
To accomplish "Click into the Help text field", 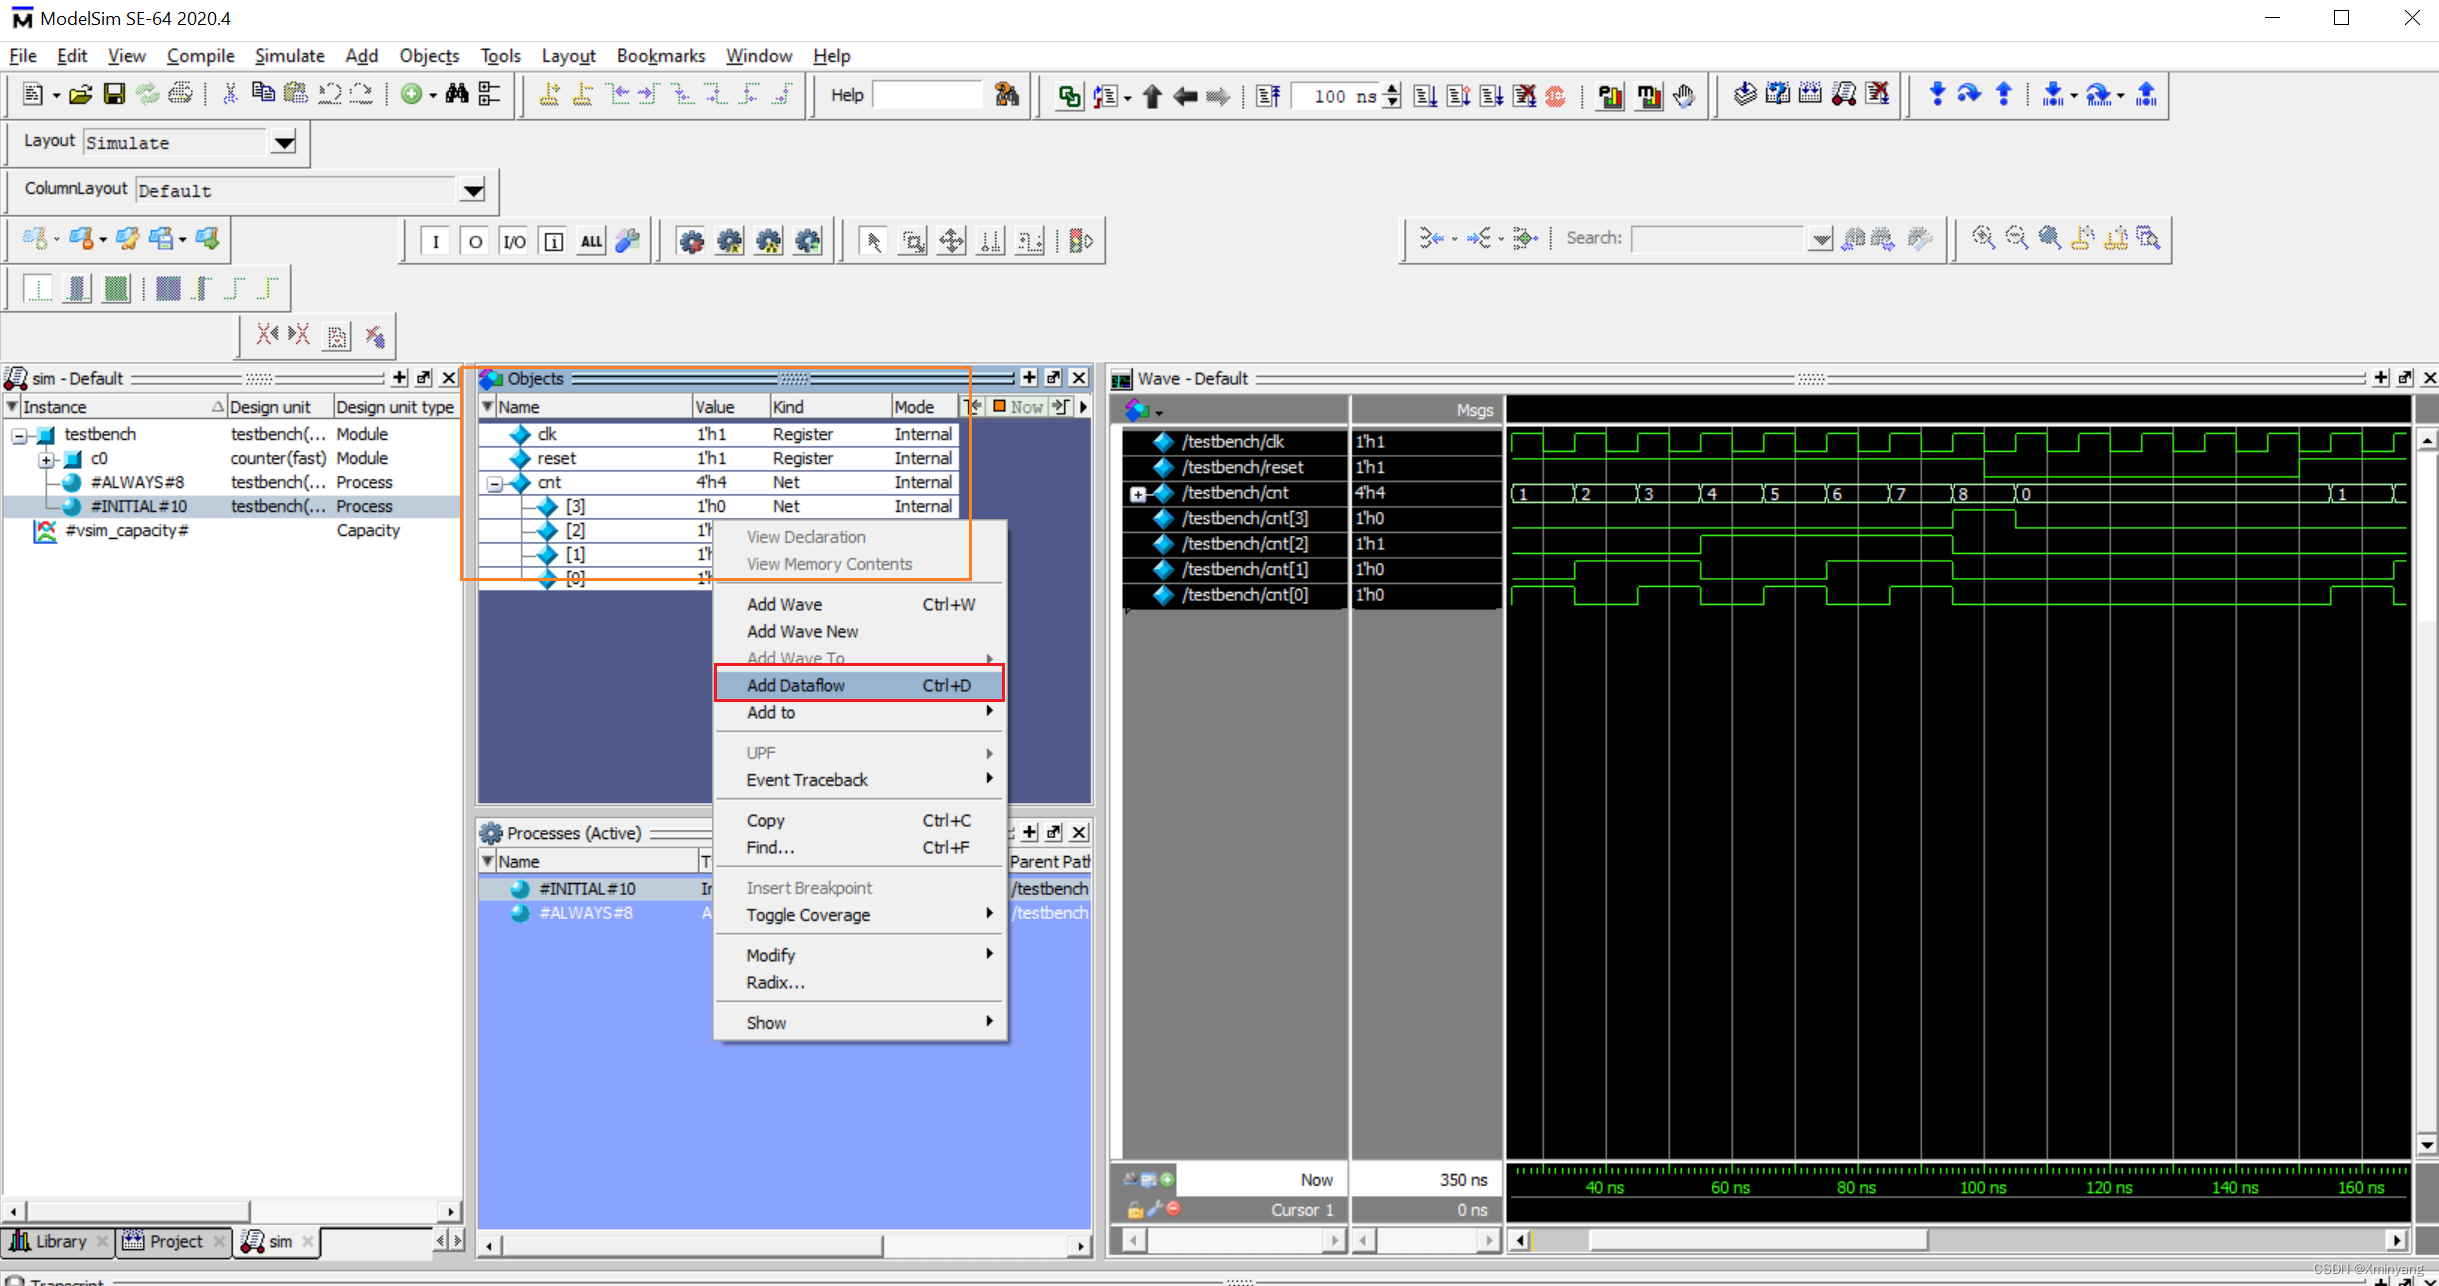I will pyautogui.click(x=927, y=95).
